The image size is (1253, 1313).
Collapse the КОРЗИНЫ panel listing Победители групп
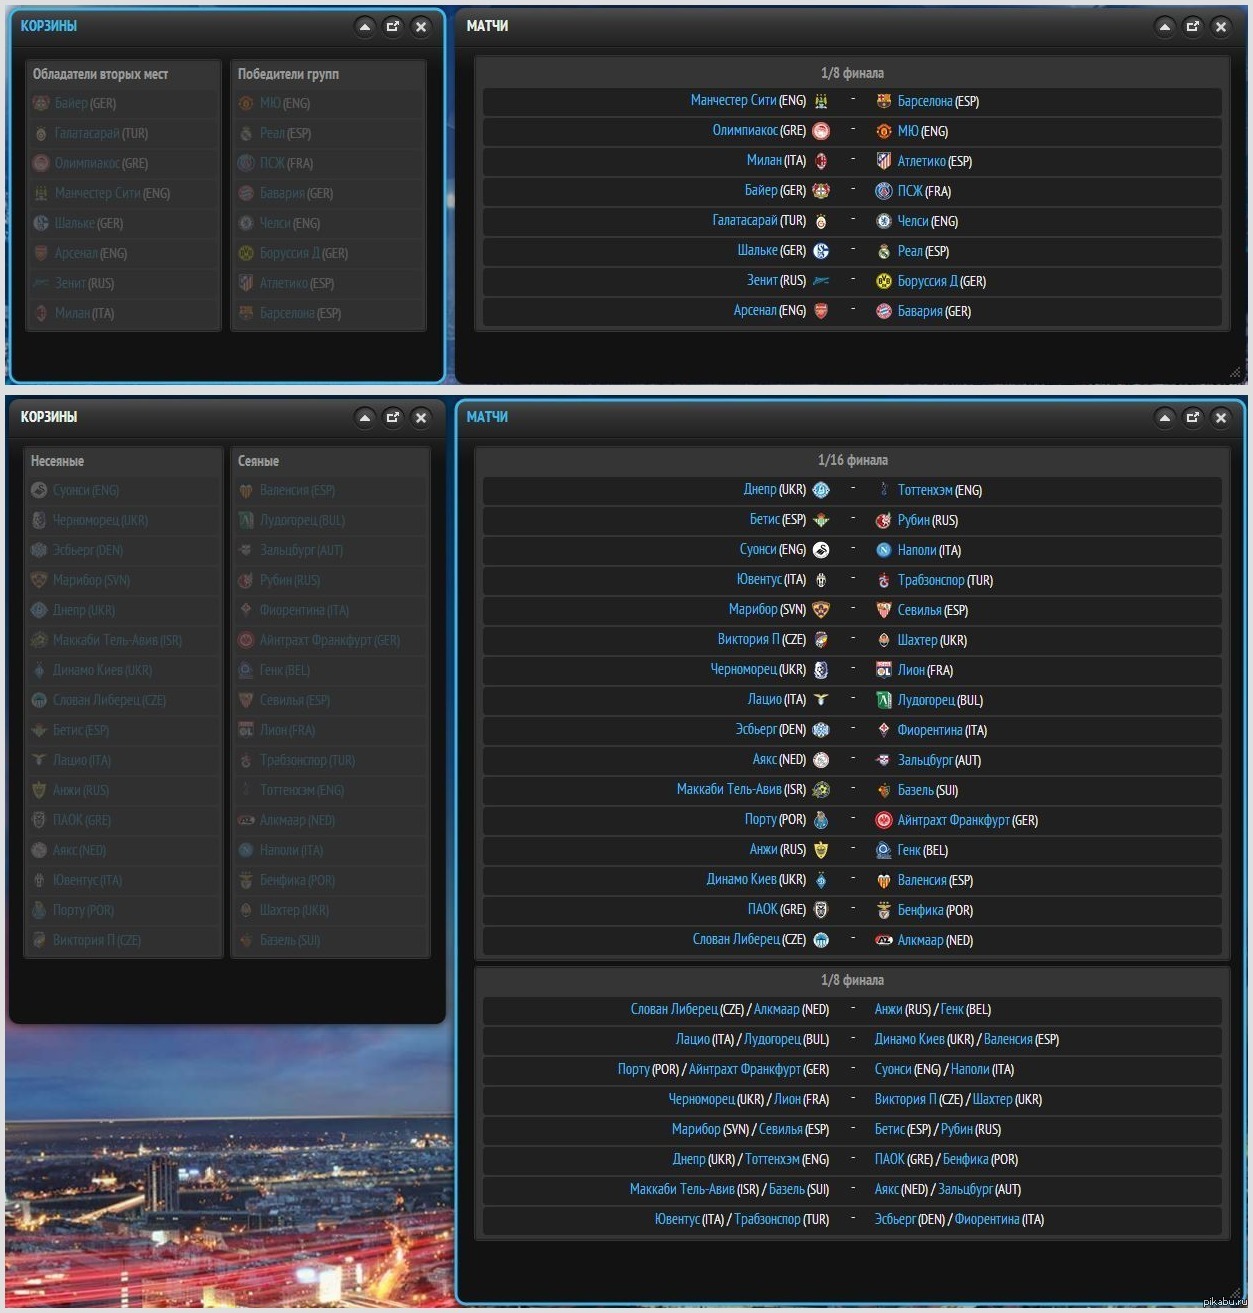(x=365, y=27)
